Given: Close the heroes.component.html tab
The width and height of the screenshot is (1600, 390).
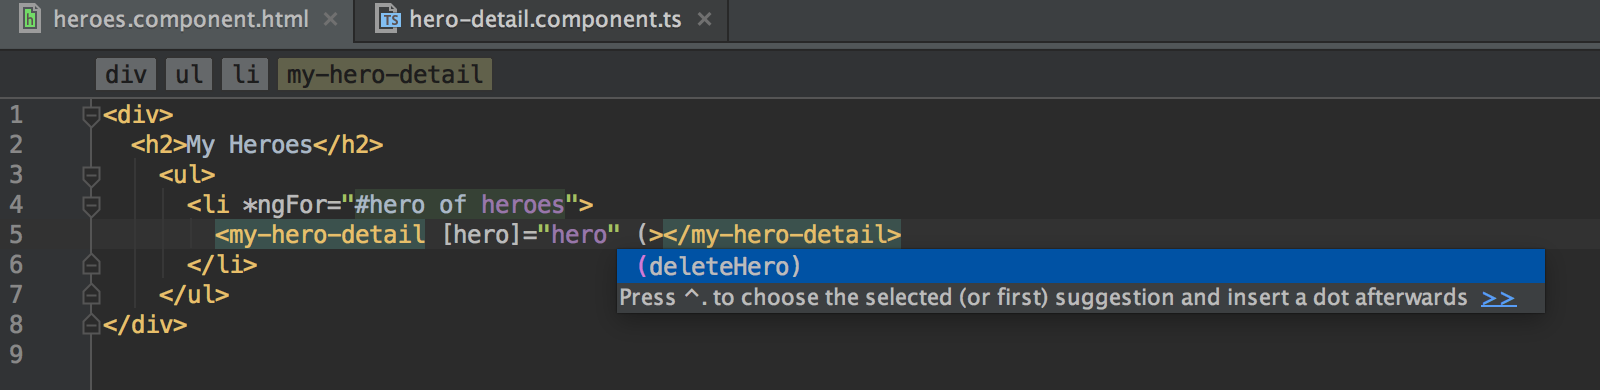Looking at the screenshot, I should point(331,19).
